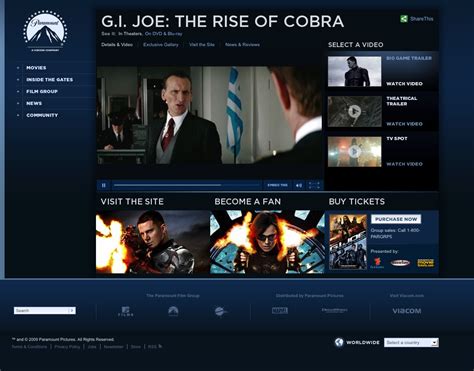Viewport: 474px width, 371px height.
Task: Open fullscreen via the expand arrows icon
Action: (314, 185)
